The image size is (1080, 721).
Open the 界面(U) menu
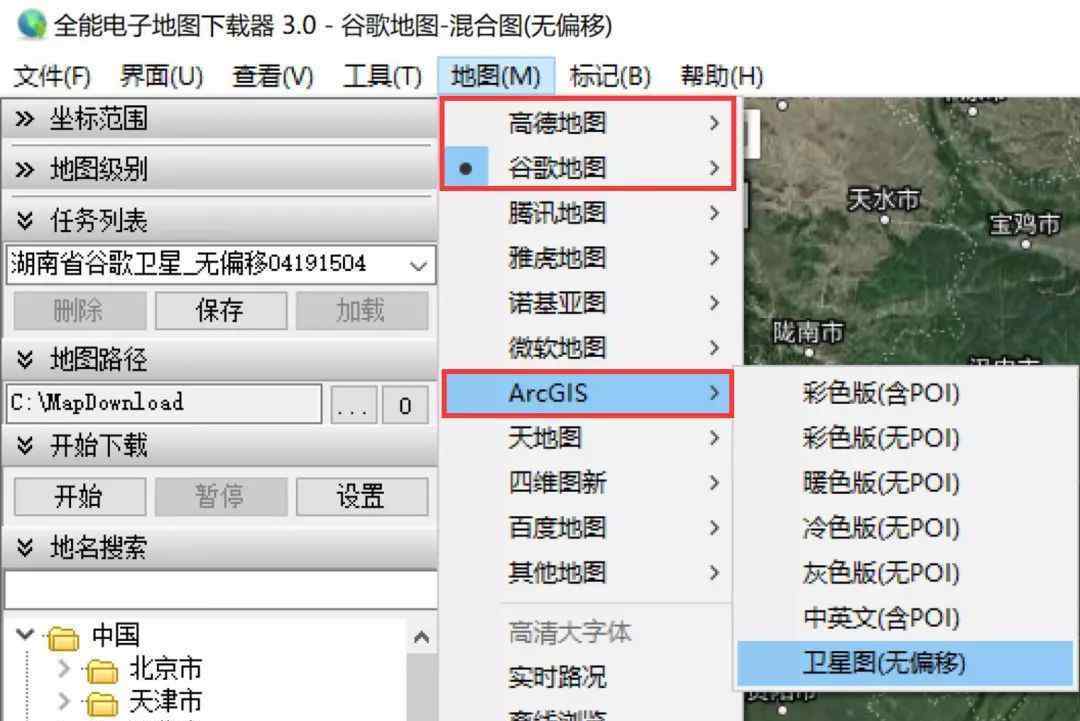click(161, 76)
